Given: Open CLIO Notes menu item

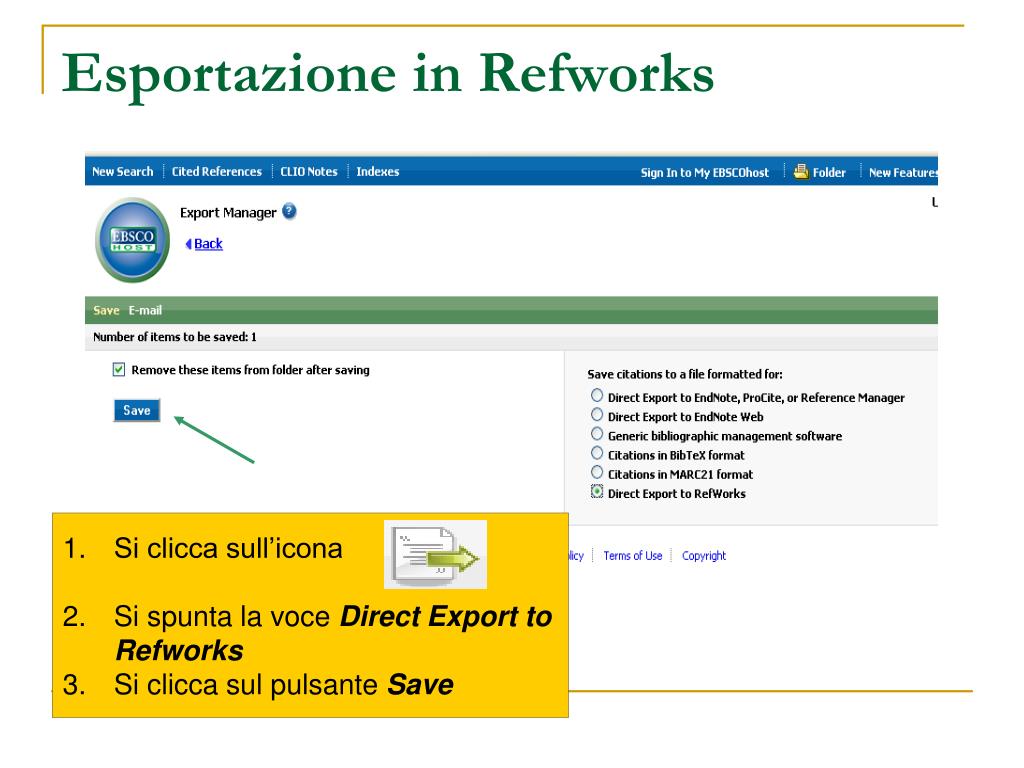Looking at the screenshot, I should point(309,172).
